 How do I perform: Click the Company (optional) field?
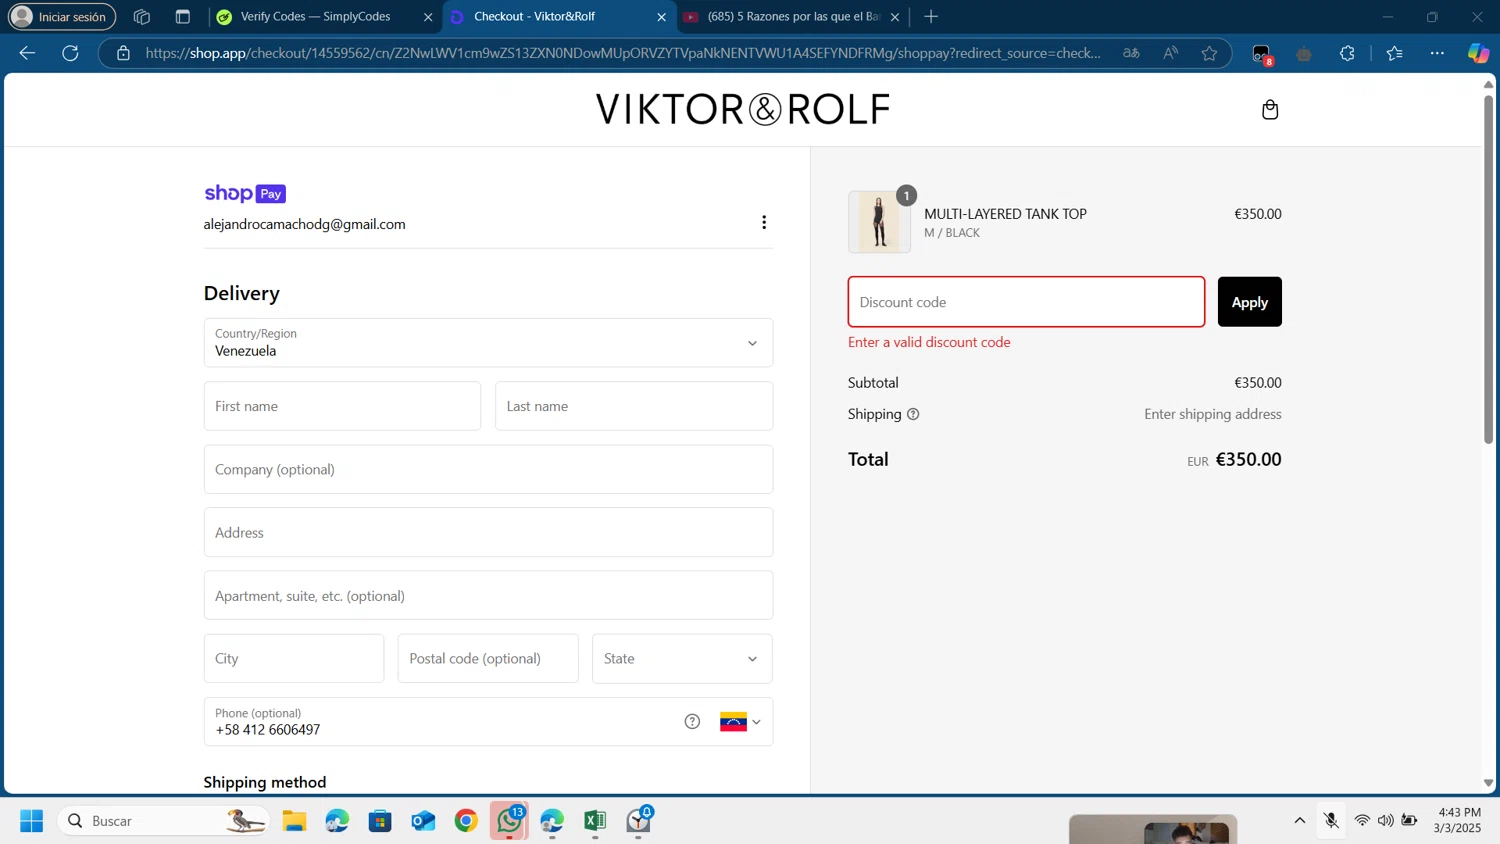[x=488, y=469]
